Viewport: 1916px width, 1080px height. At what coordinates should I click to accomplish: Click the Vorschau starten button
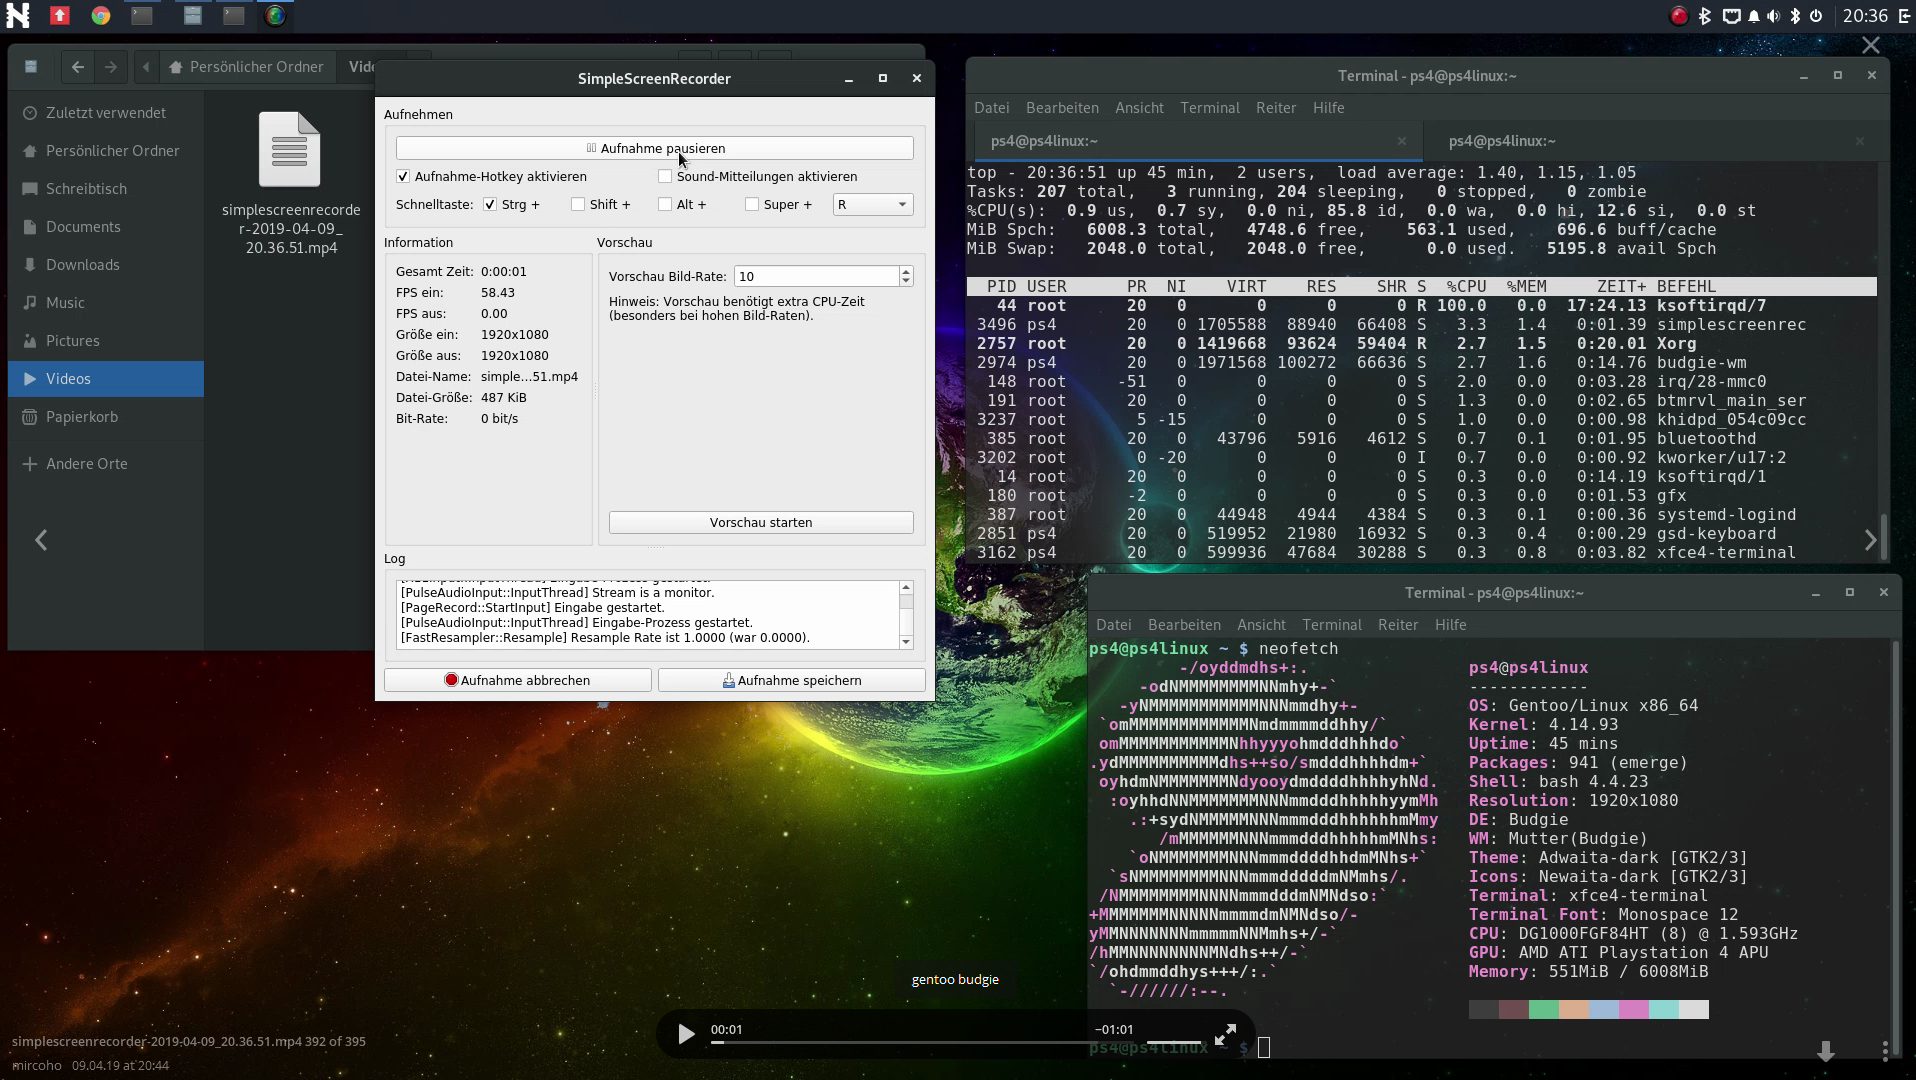pos(760,522)
